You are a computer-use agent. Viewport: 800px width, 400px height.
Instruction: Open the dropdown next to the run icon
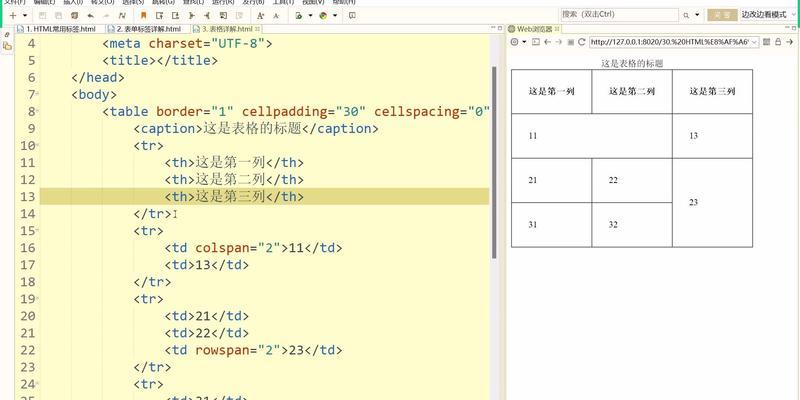(x=310, y=16)
